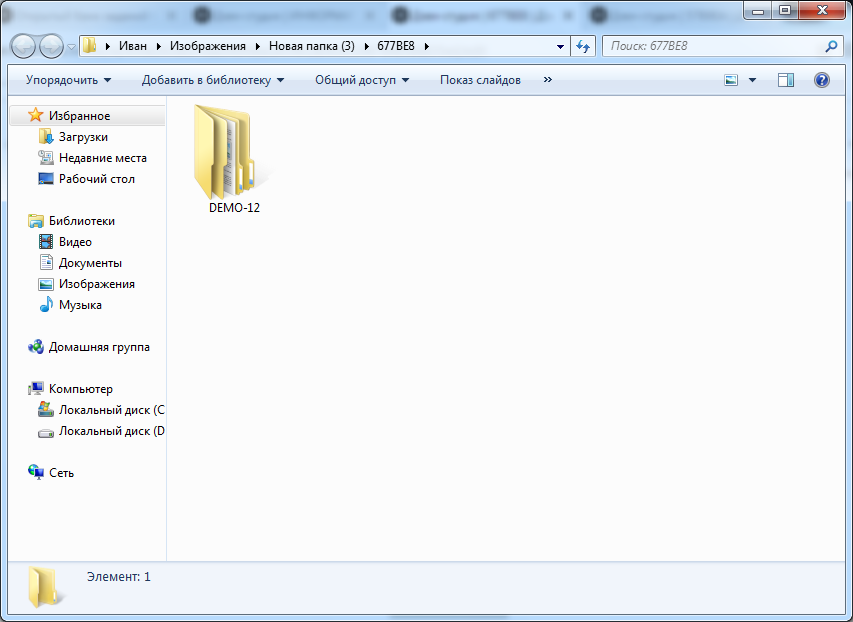This screenshot has width=853, height=622.
Task: Click the Видео library film icon
Action: pos(46,242)
